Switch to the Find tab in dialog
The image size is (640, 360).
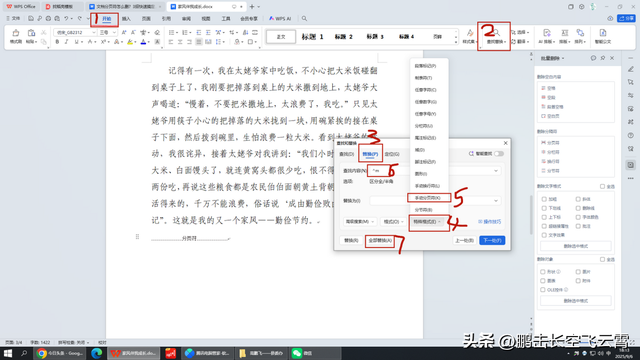coord(347,154)
